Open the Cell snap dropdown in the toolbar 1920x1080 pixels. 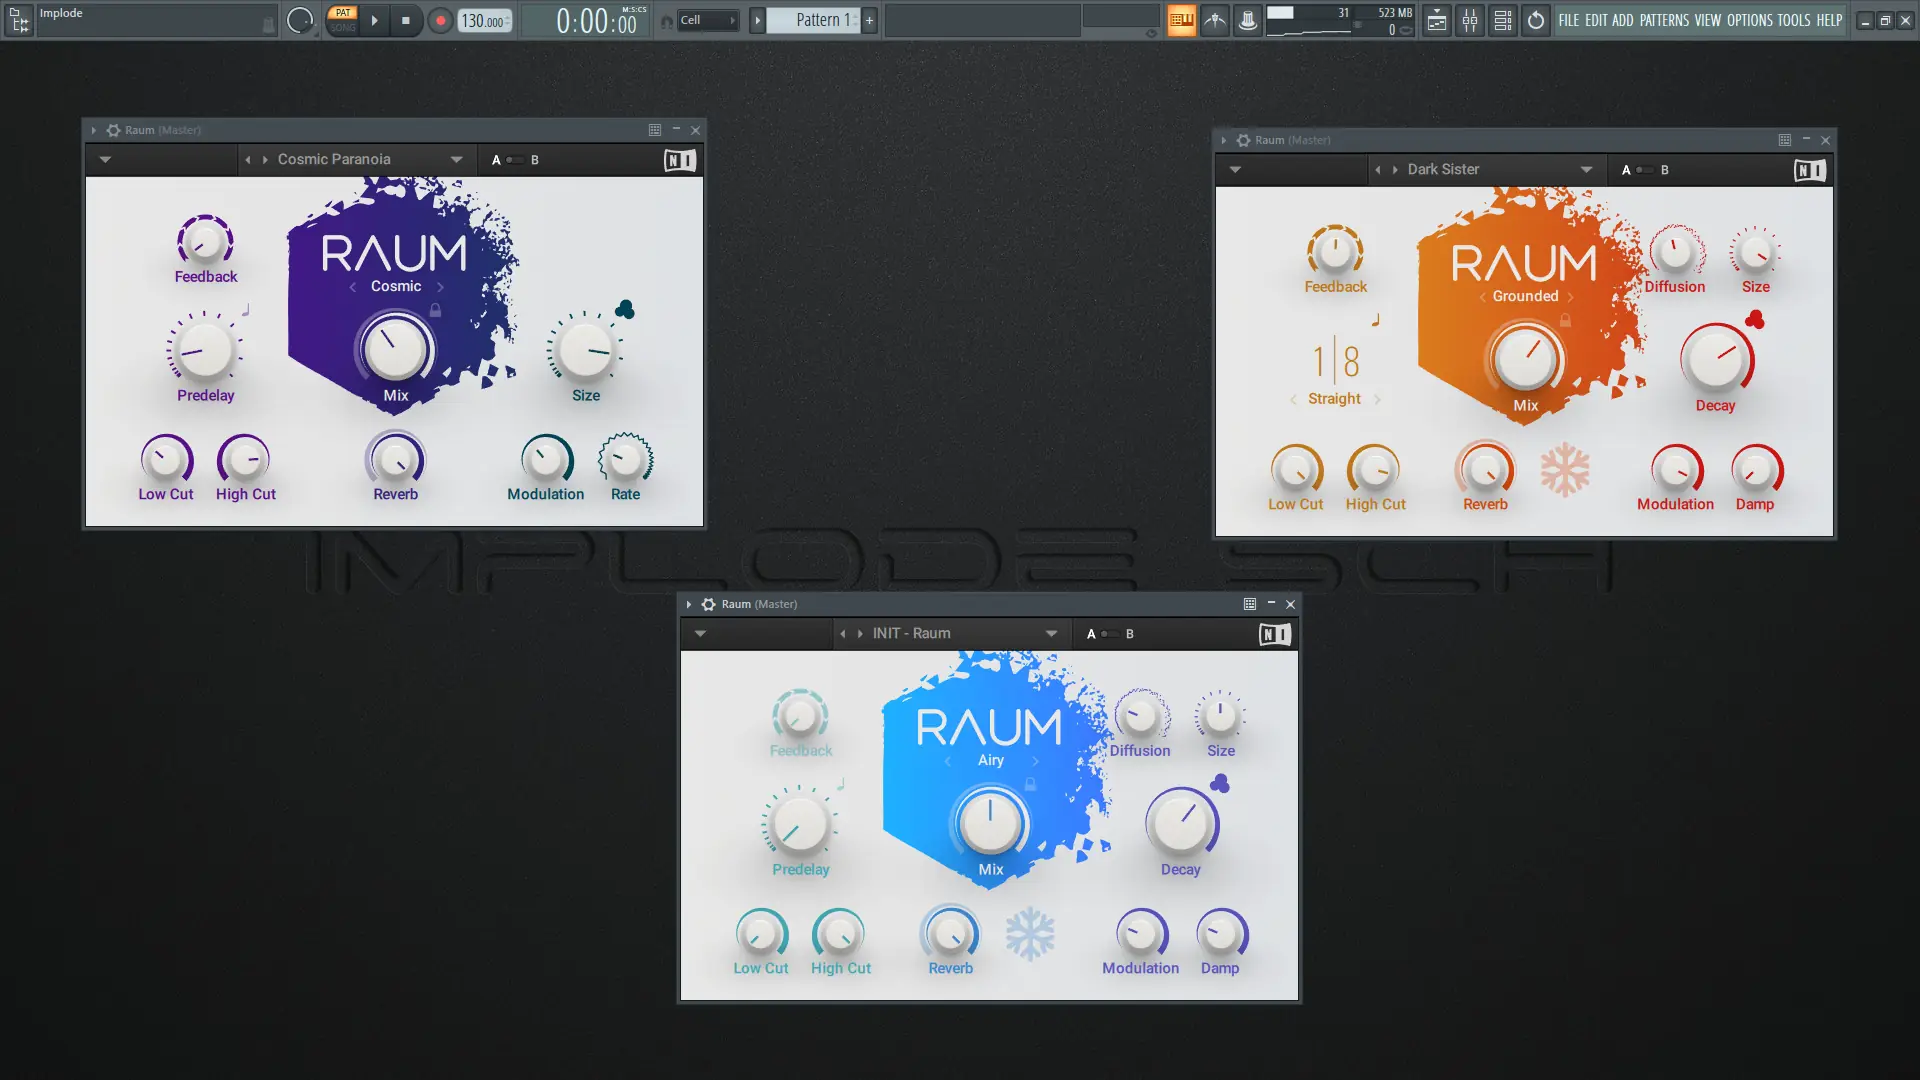click(708, 20)
